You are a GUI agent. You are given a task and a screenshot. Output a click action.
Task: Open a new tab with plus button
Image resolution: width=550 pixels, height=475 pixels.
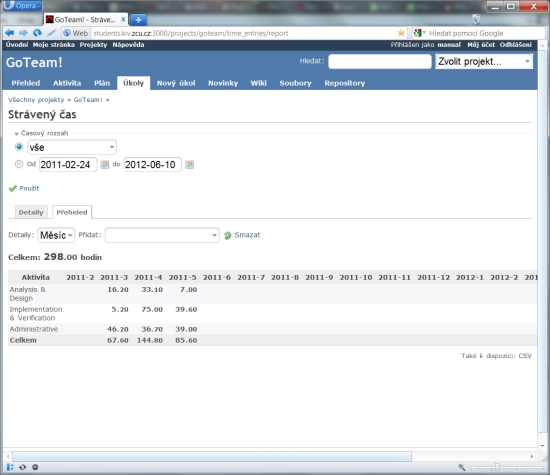pyautogui.click(x=139, y=20)
